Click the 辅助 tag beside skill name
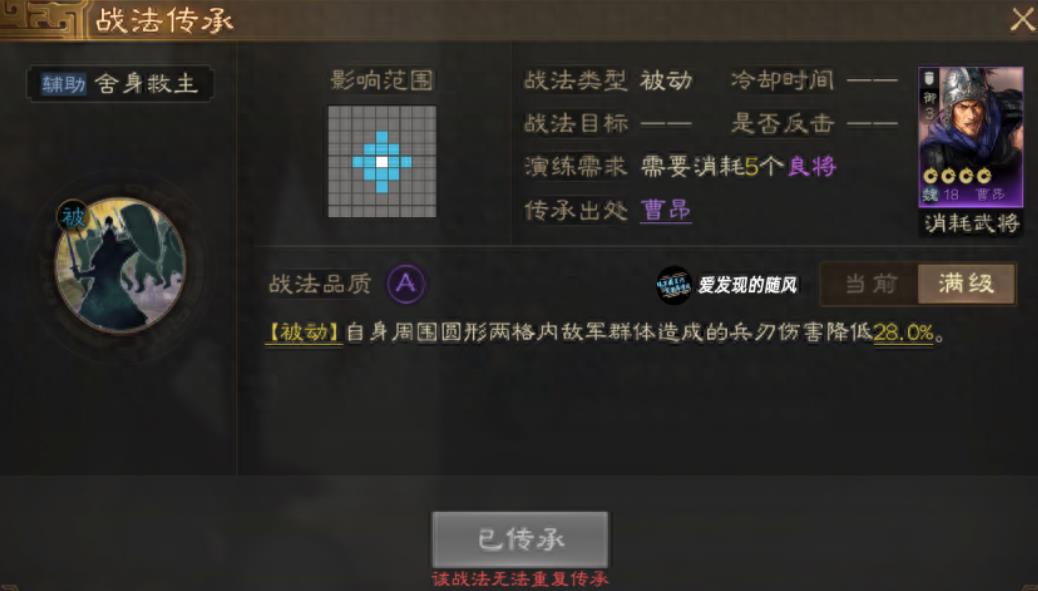 click(x=64, y=84)
